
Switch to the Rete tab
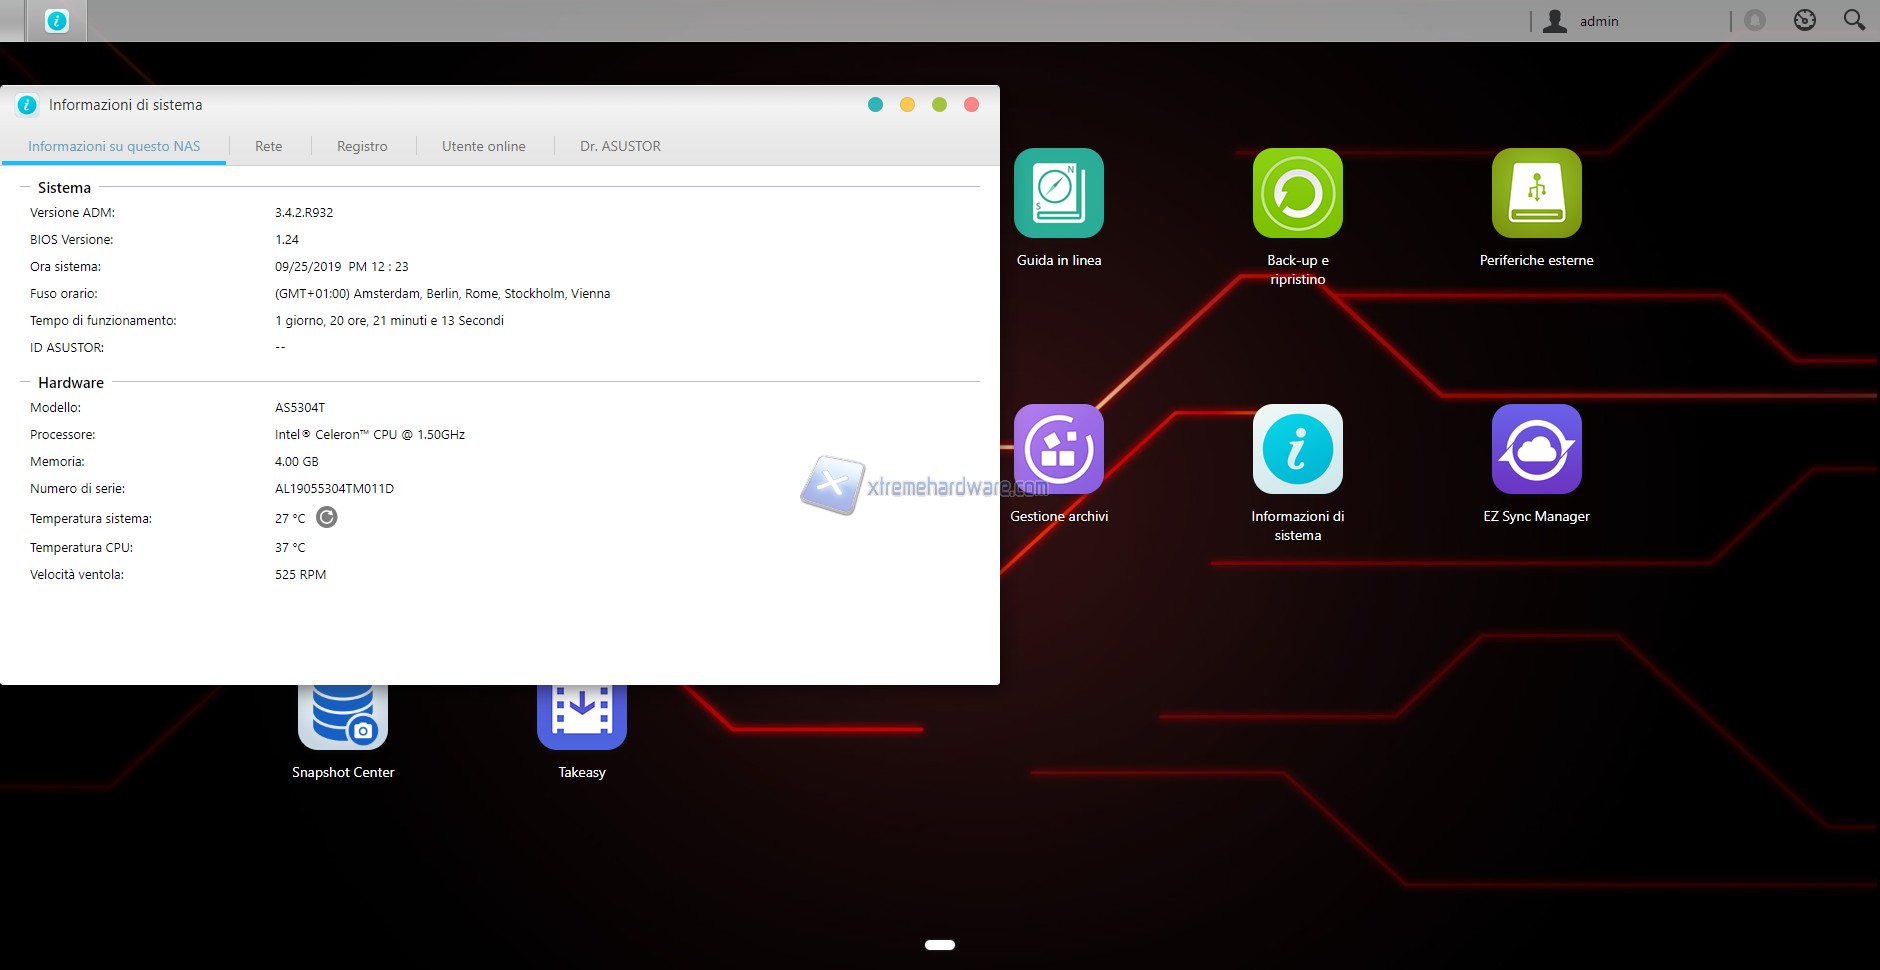click(268, 146)
